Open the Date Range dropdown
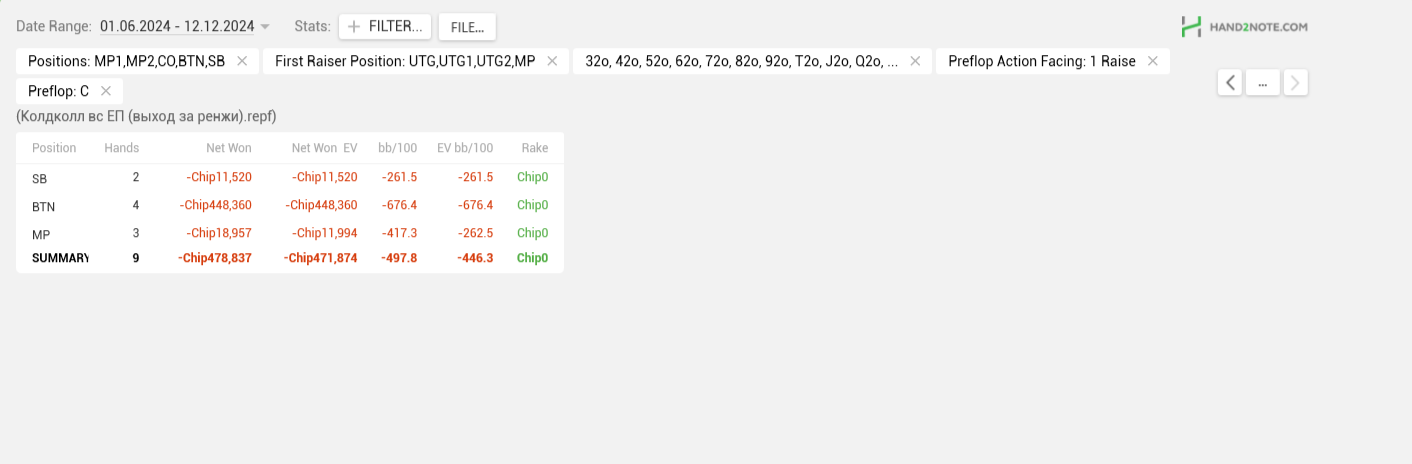Viewport: 1412px width, 464px height. (x=185, y=26)
